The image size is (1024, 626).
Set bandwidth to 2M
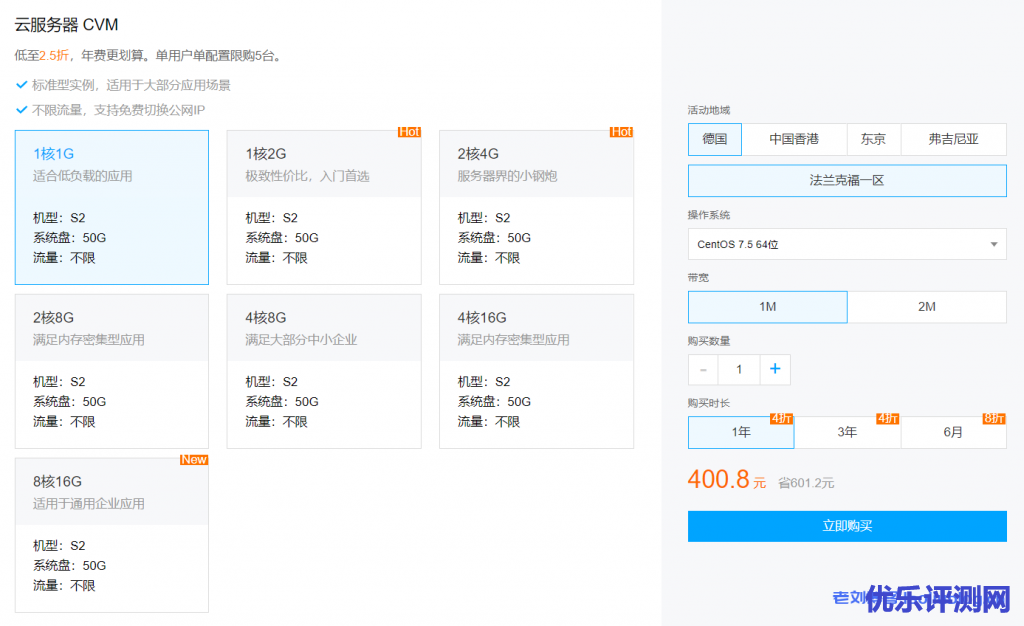point(927,307)
